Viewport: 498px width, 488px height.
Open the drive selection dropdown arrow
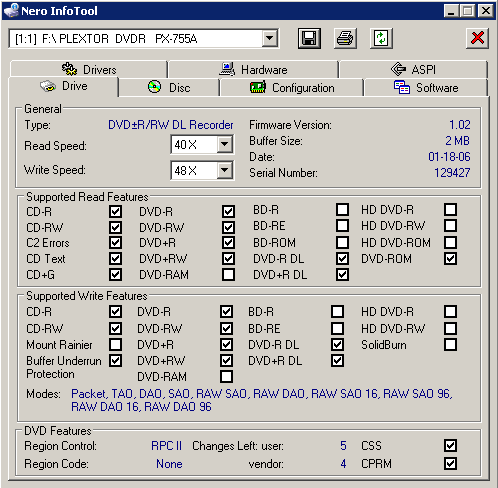269,39
